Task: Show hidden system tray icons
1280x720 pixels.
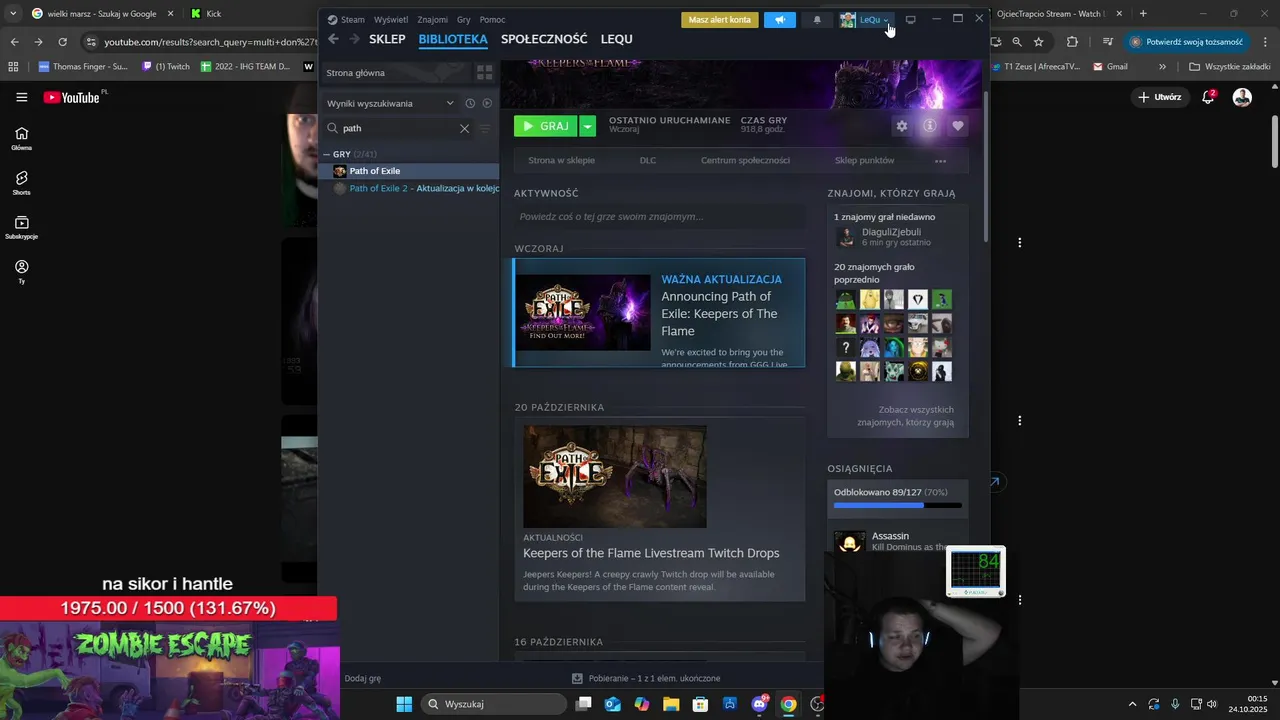Action: coord(1132,704)
